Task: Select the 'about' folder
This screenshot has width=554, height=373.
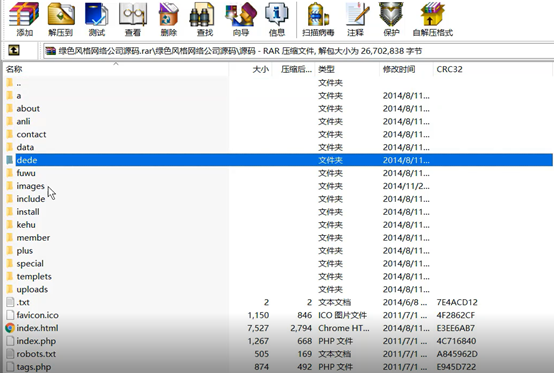Action: point(28,108)
